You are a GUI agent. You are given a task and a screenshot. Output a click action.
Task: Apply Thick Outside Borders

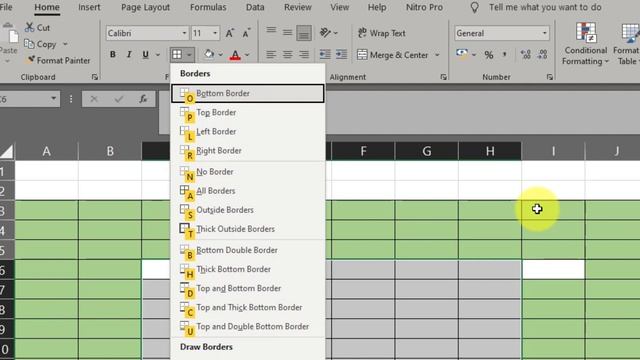248,229
